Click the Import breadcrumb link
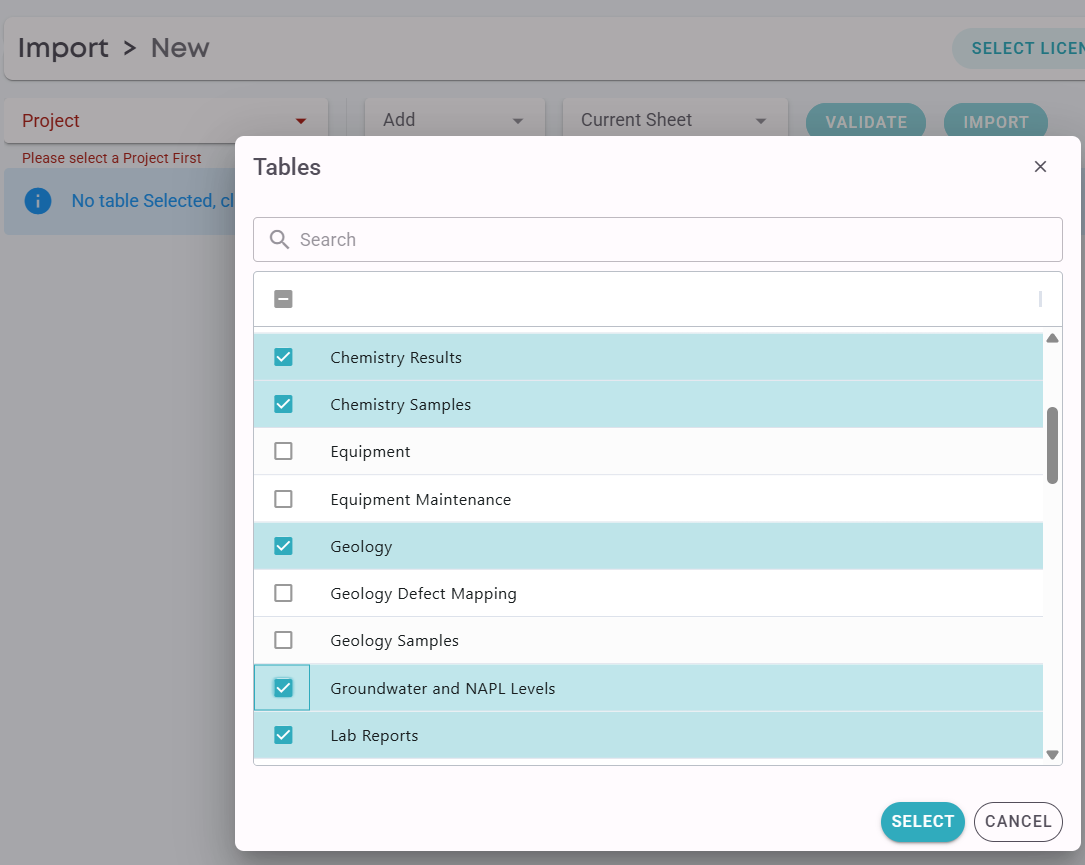Screen dimensions: 1085x865 coord(63,48)
